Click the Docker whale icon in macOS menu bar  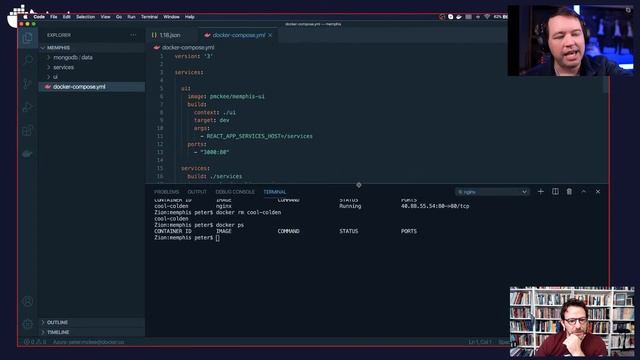click(x=459, y=17)
